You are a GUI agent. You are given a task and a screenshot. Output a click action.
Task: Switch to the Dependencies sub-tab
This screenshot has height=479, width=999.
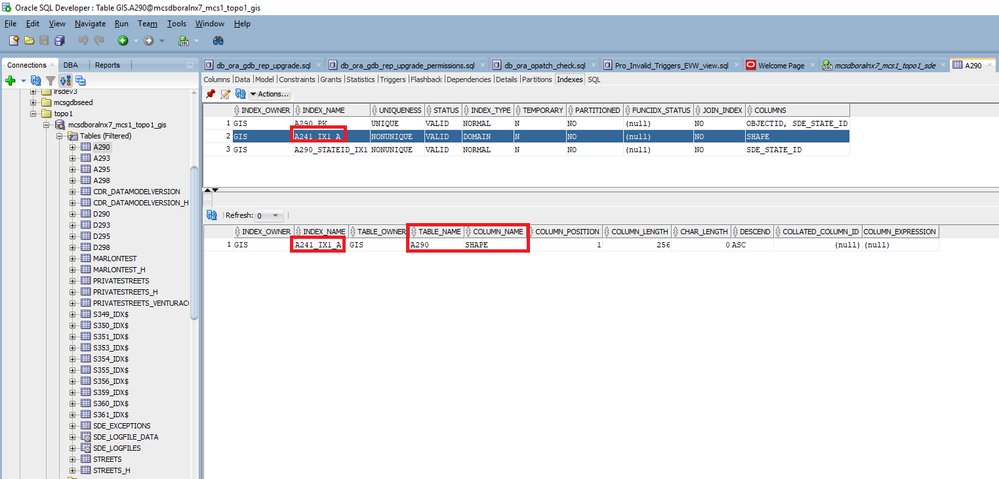[468, 80]
